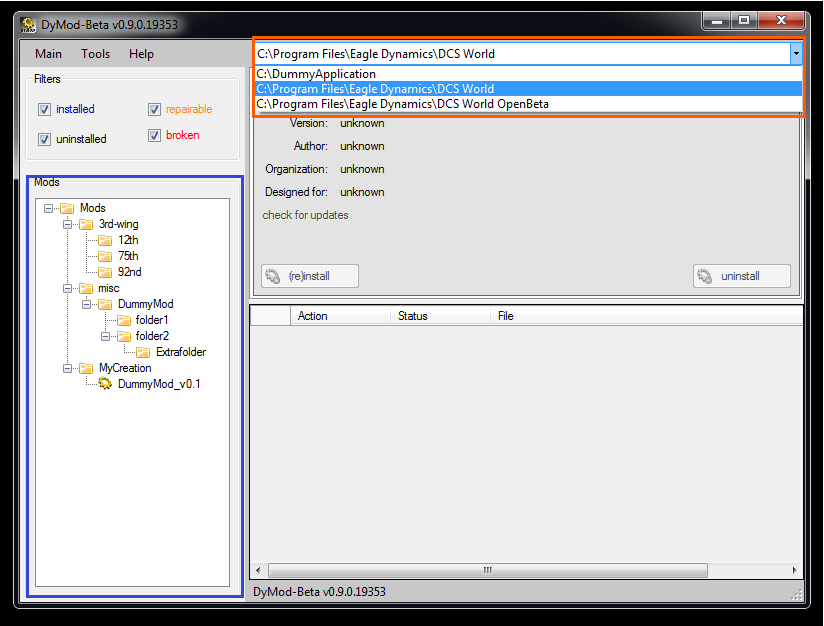824x626 pixels.
Task: Click the 3rd-wing folder icon
Action: (x=86, y=224)
